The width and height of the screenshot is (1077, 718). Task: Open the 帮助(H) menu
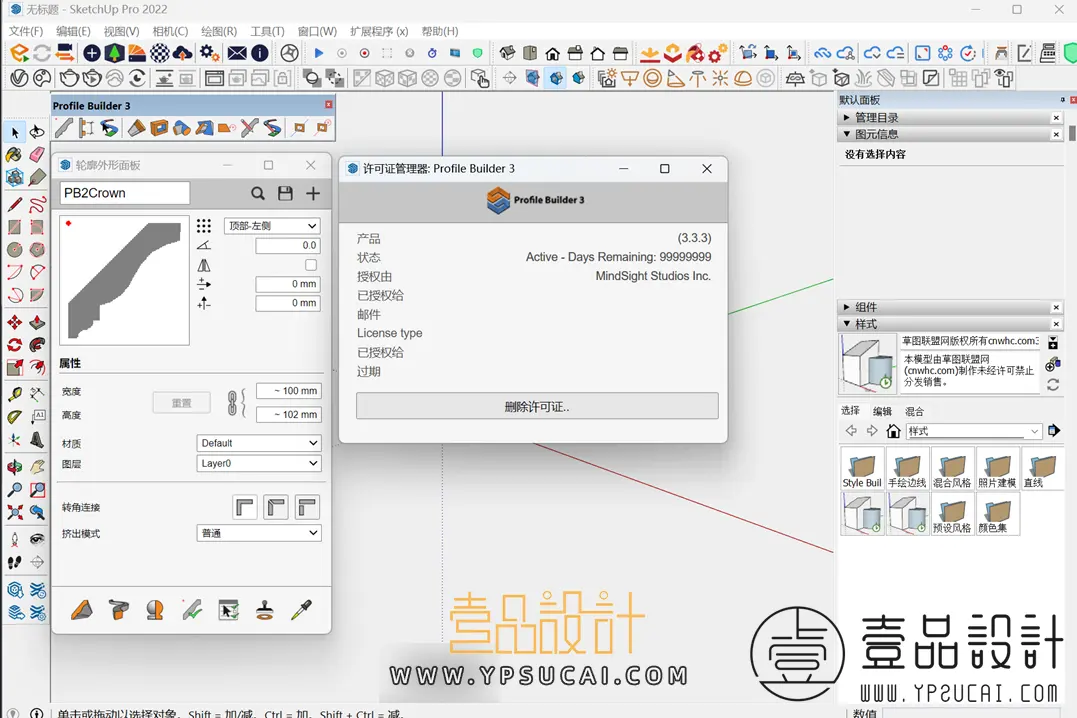440,31
